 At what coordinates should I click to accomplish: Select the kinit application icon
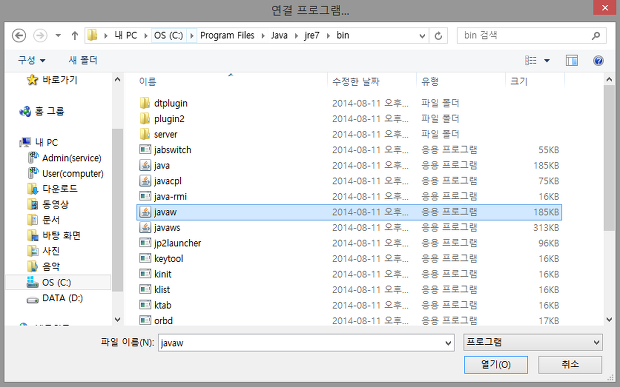145,274
